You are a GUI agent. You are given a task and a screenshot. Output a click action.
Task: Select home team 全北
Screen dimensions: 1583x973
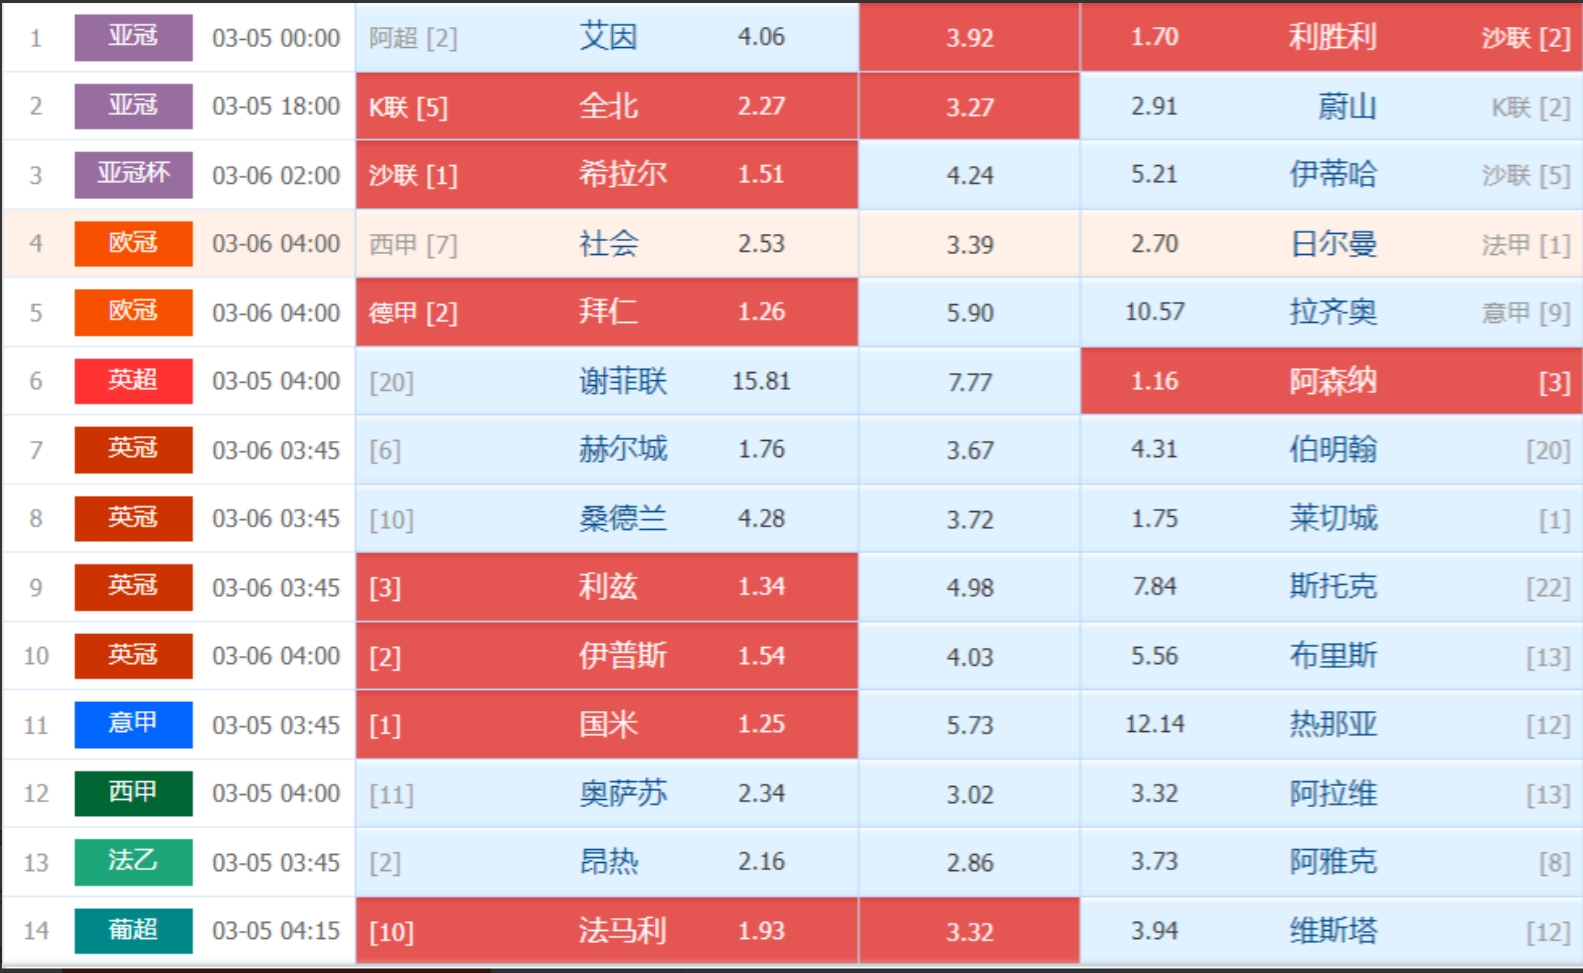(608, 105)
